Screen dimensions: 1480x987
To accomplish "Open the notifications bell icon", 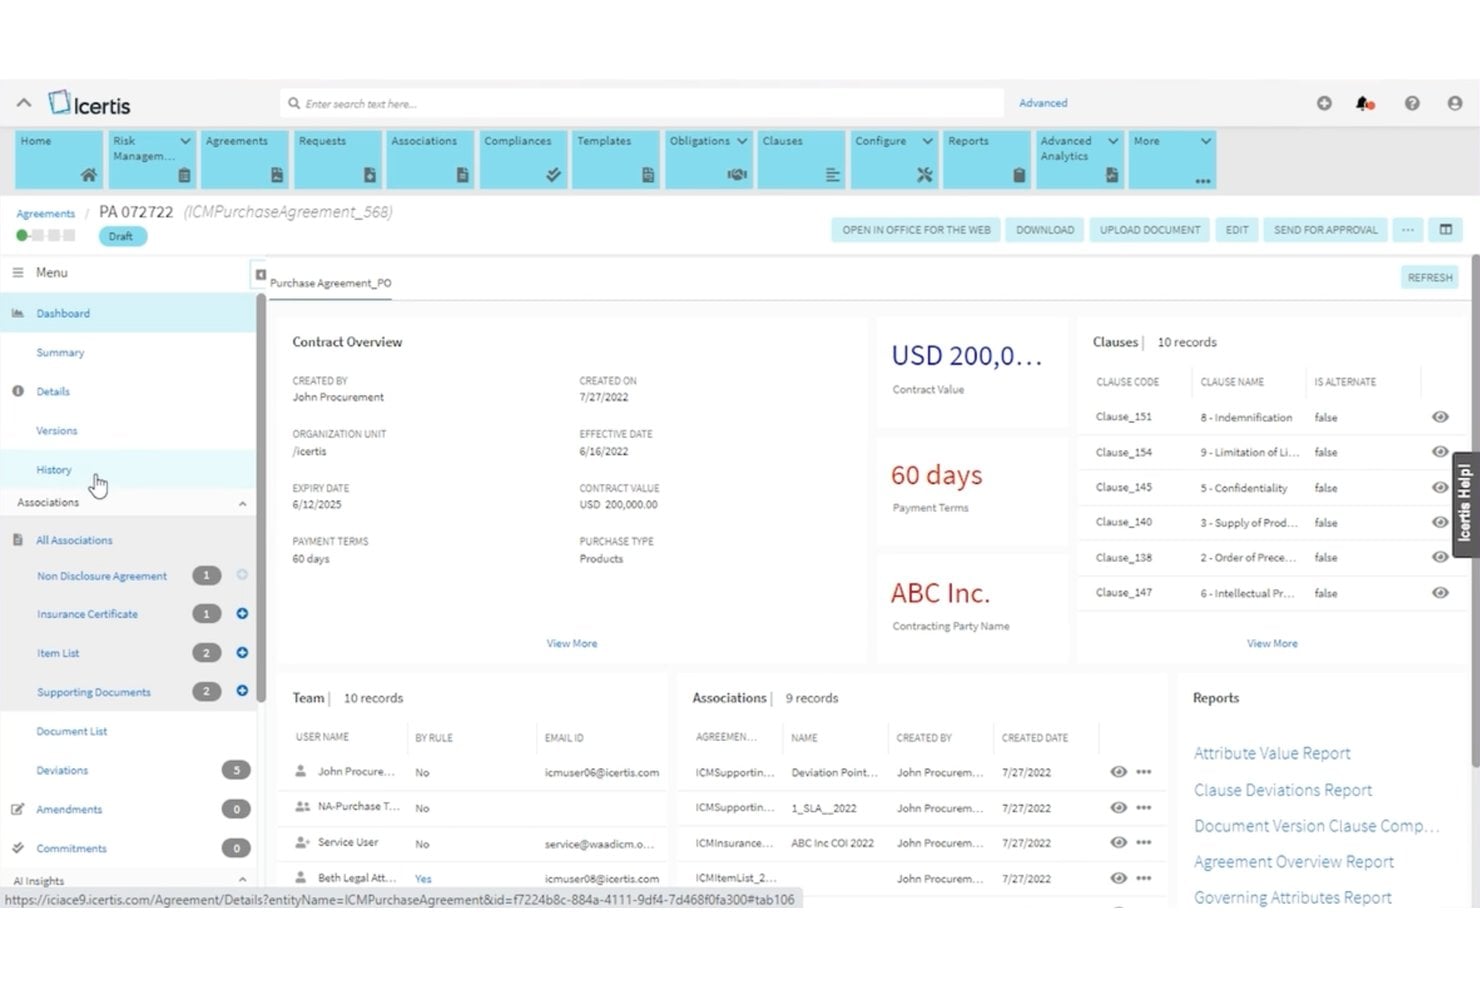I will [x=1364, y=103].
